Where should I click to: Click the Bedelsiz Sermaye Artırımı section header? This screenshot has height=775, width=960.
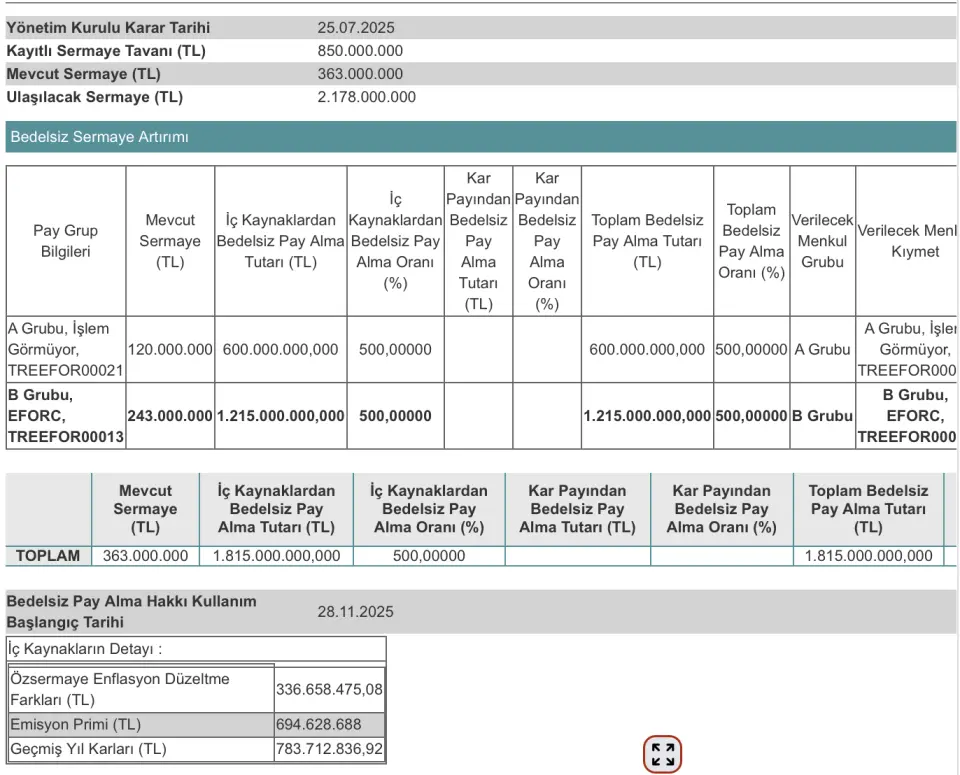[x=99, y=137]
